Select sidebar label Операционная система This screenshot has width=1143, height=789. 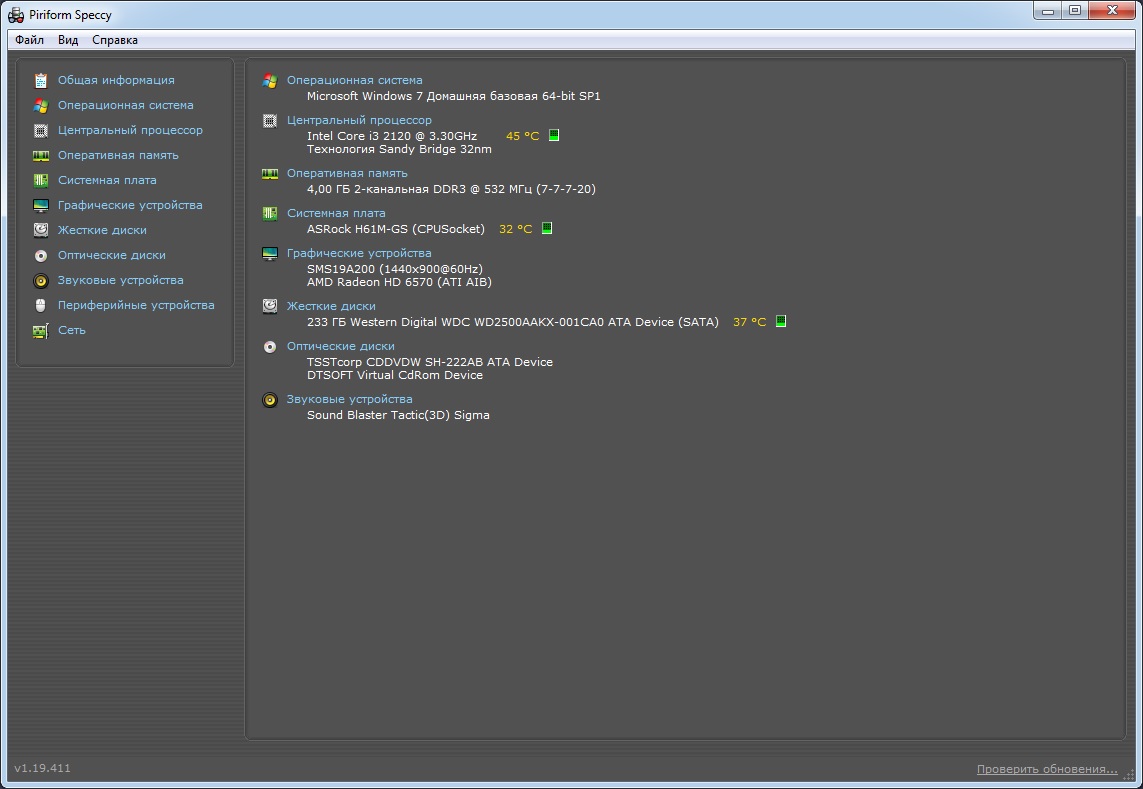[125, 105]
